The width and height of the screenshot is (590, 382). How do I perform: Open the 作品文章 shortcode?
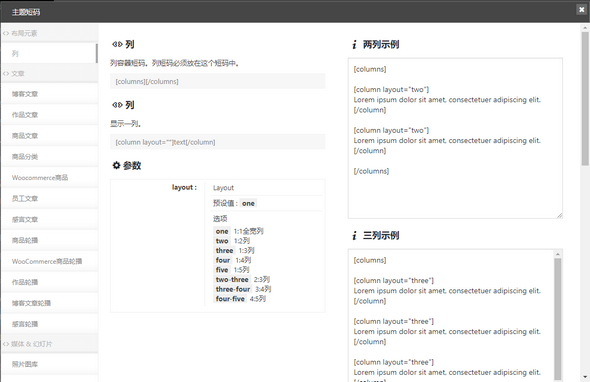(x=50, y=115)
